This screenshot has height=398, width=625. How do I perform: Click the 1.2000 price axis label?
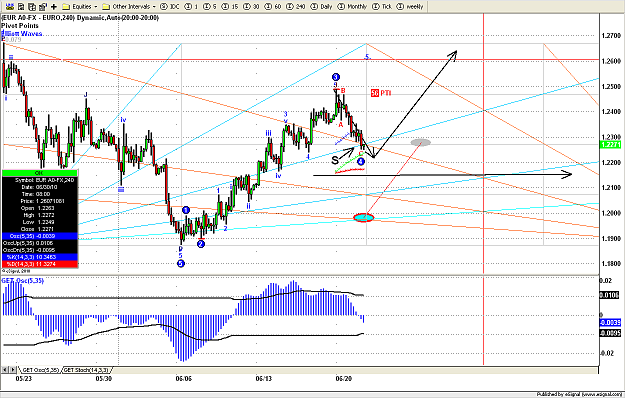point(611,213)
